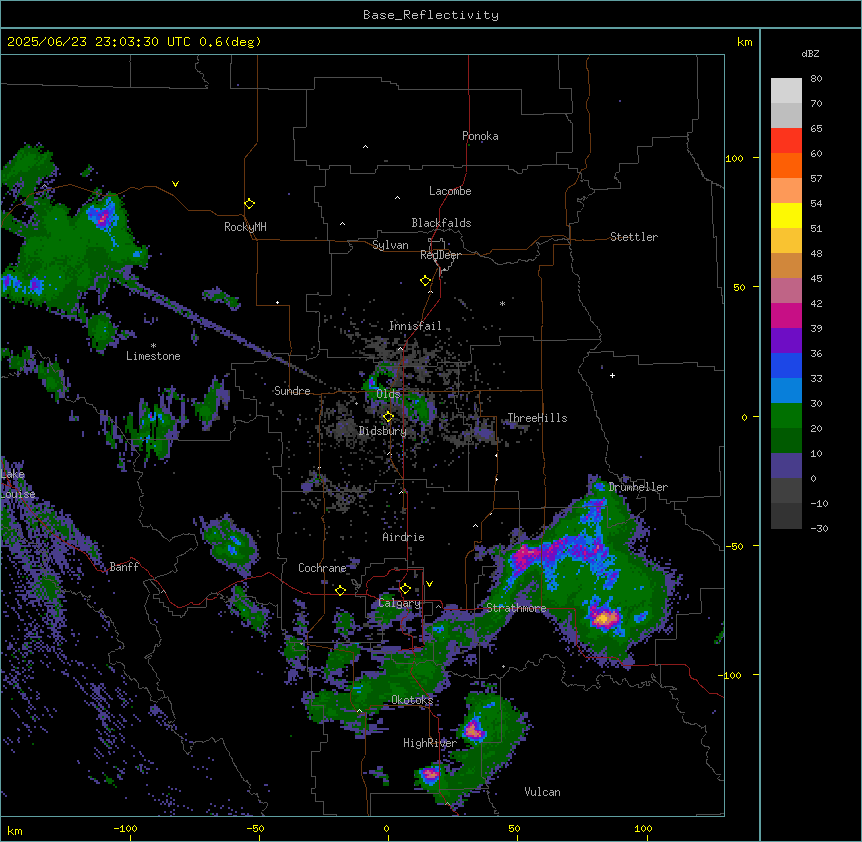The width and height of the screenshot is (862, 842).
Task: Click the yellow diamond marker south of RedDeer
Action: pos(425,281)
